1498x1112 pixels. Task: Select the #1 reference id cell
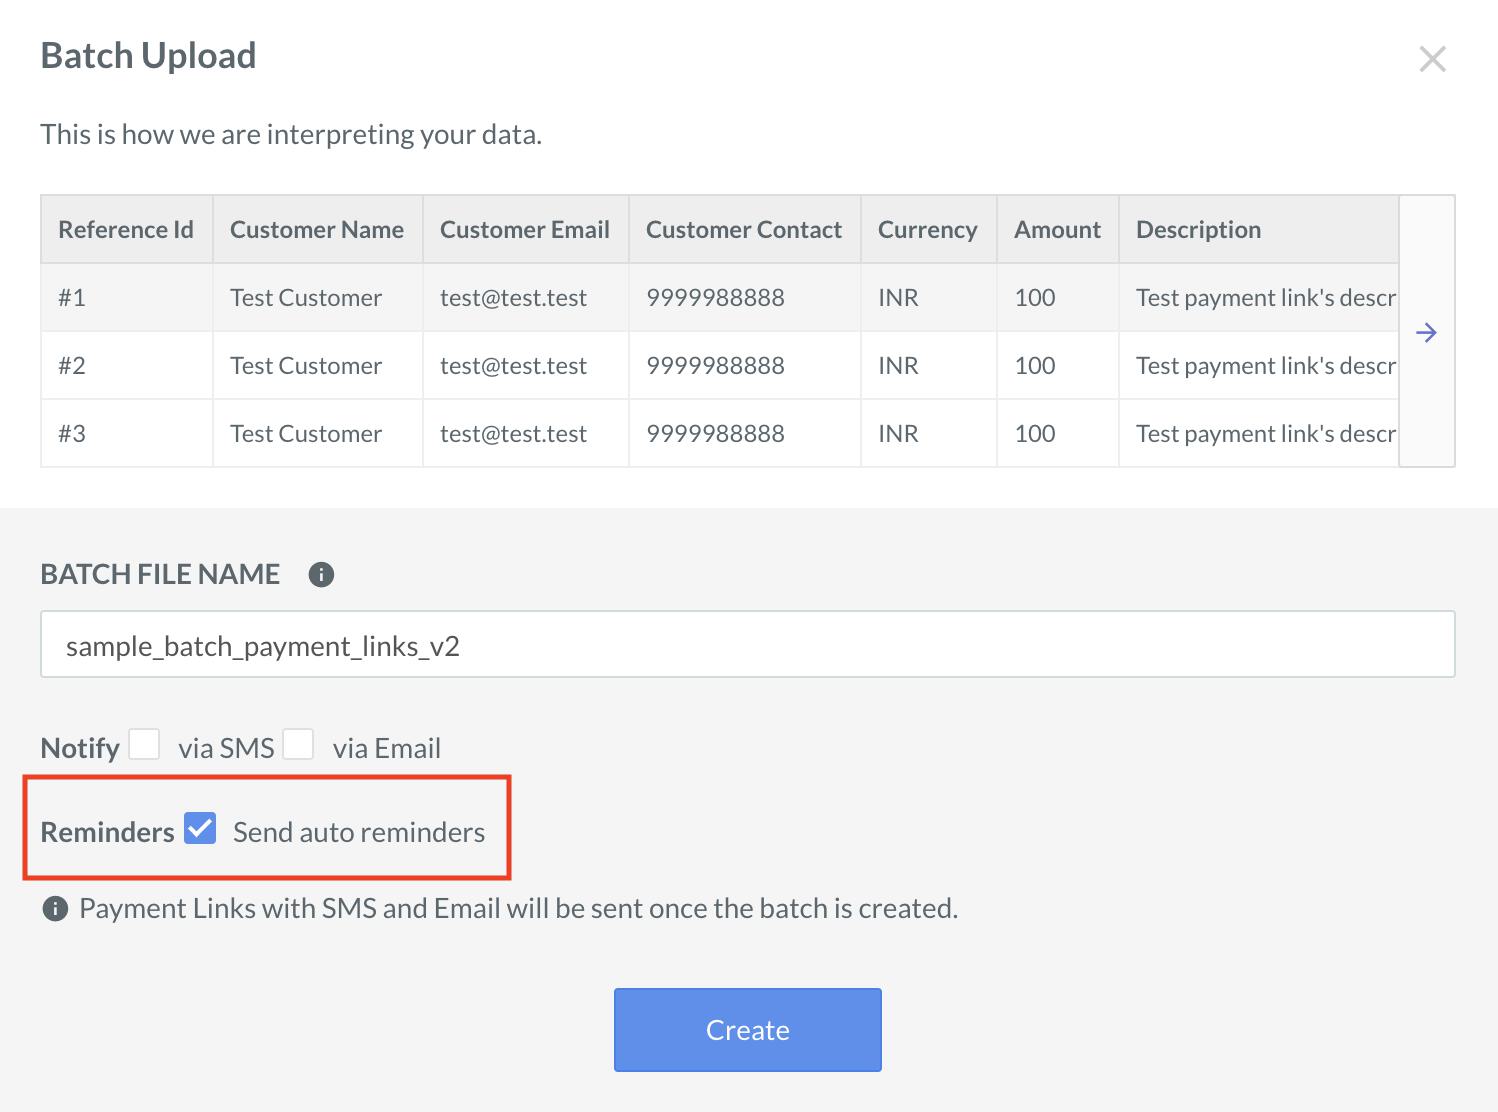[x=126, y=298]
